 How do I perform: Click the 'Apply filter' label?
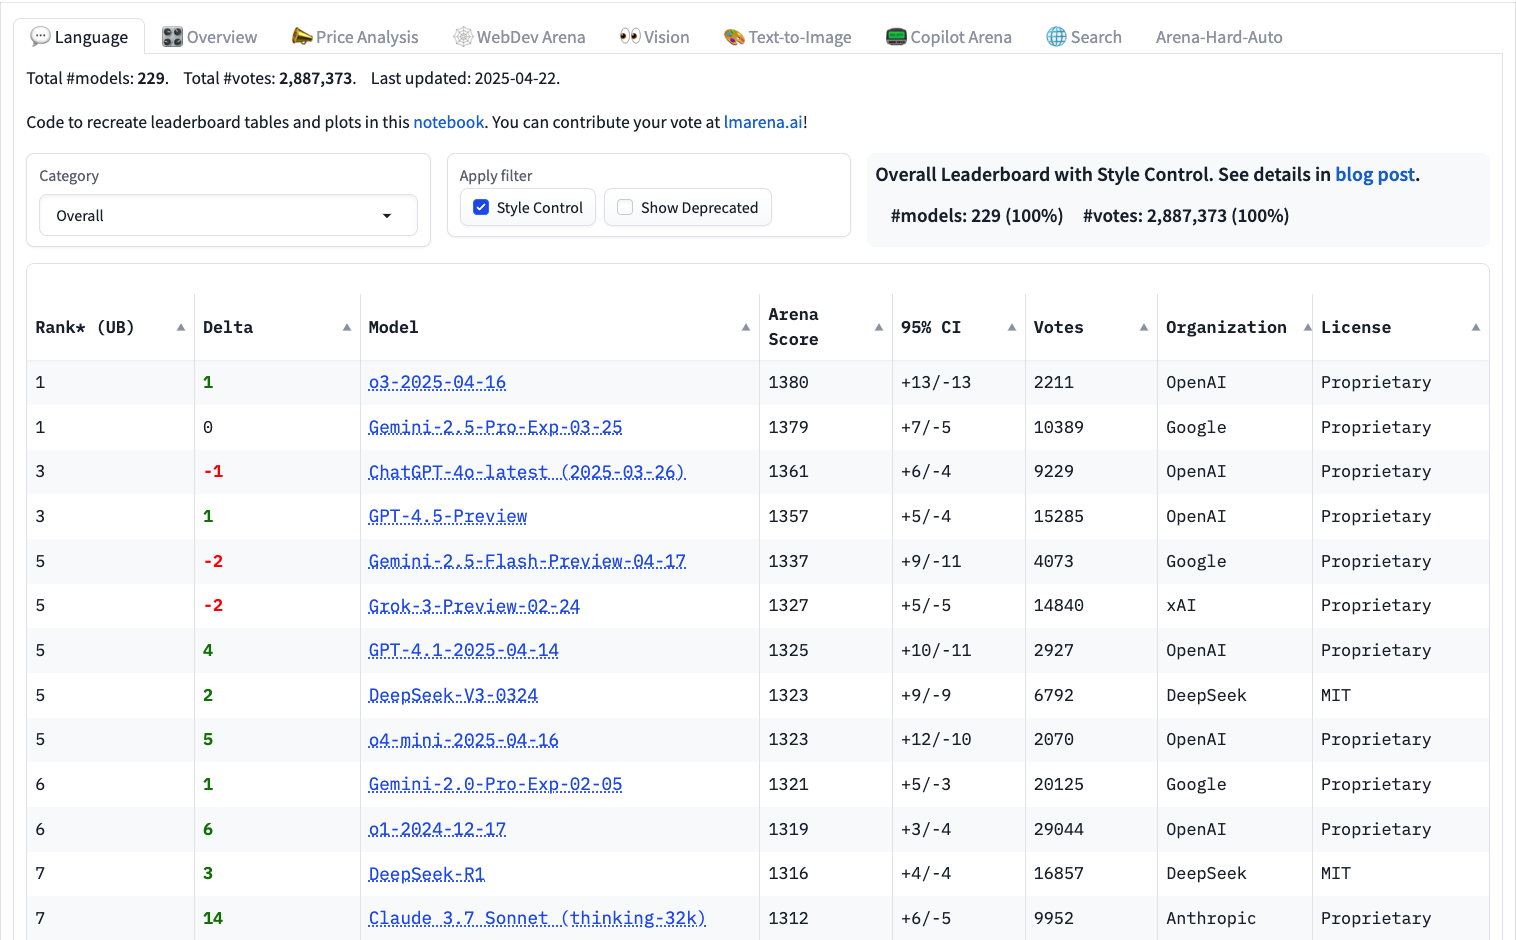click(x=496, y=175)
